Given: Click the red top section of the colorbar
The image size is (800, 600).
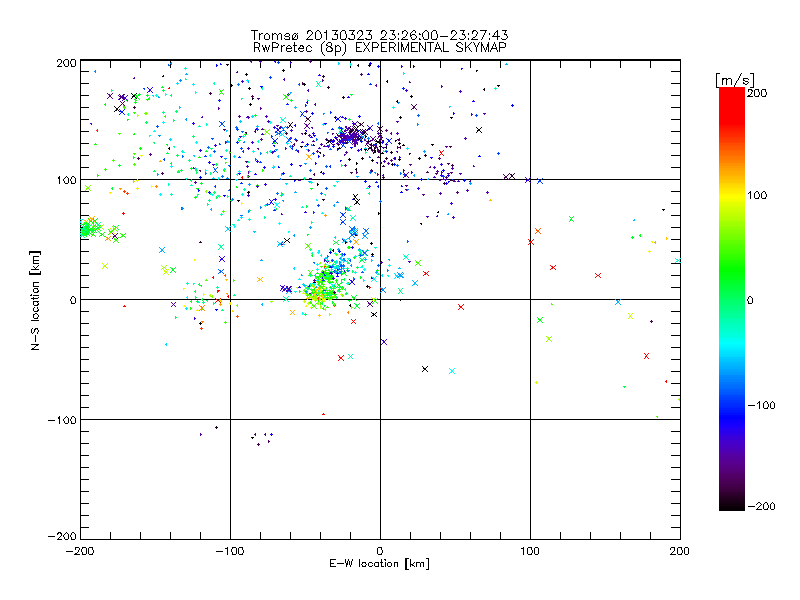Looking at the screenshot, I should [732, 105].
